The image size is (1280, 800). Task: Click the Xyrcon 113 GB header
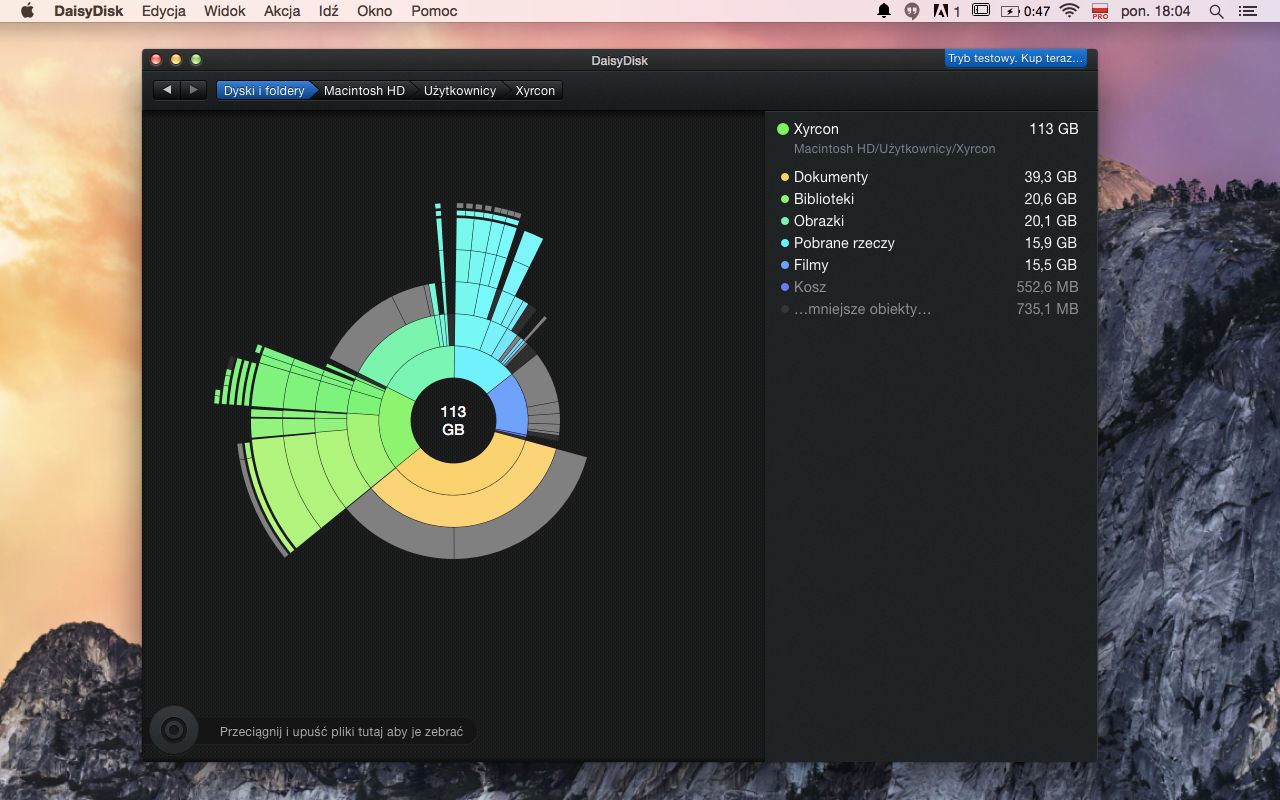tap(928, 129)
